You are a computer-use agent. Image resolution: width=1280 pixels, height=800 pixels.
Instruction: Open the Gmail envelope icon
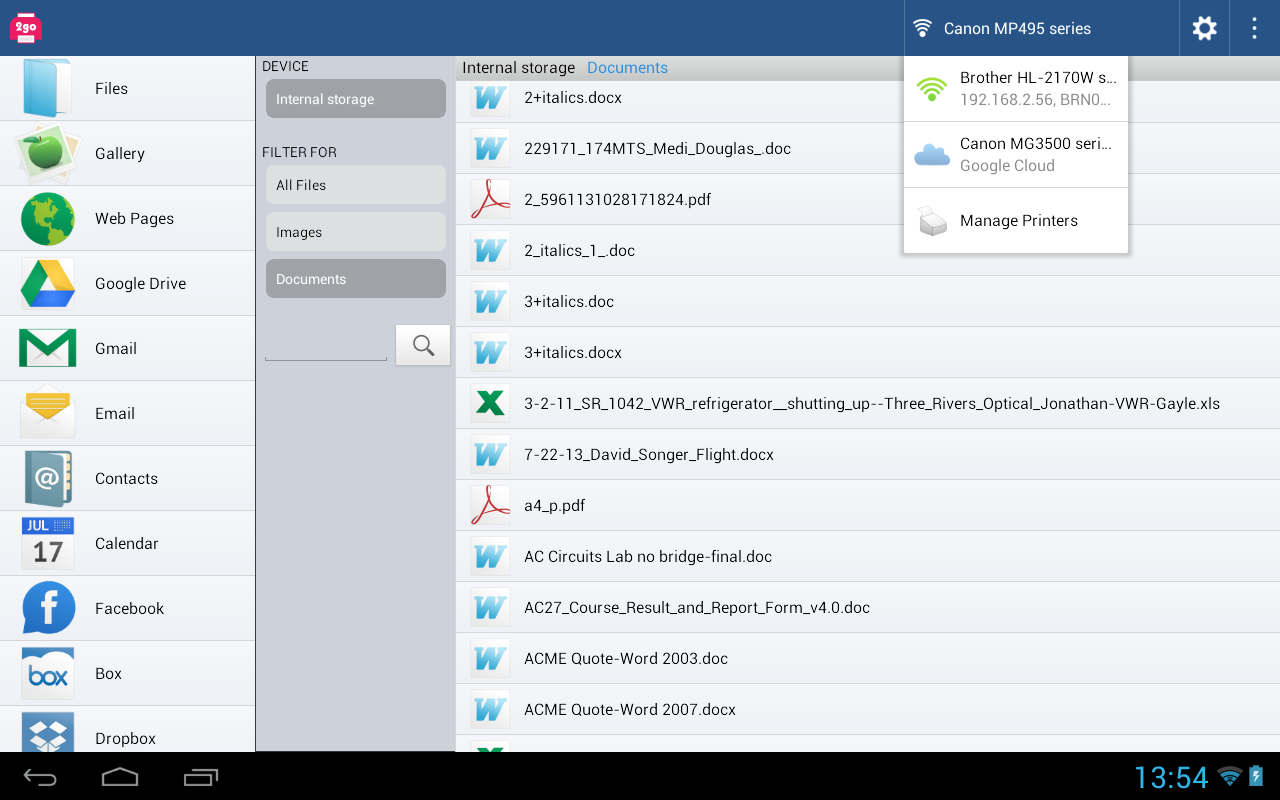pos(47,348)
